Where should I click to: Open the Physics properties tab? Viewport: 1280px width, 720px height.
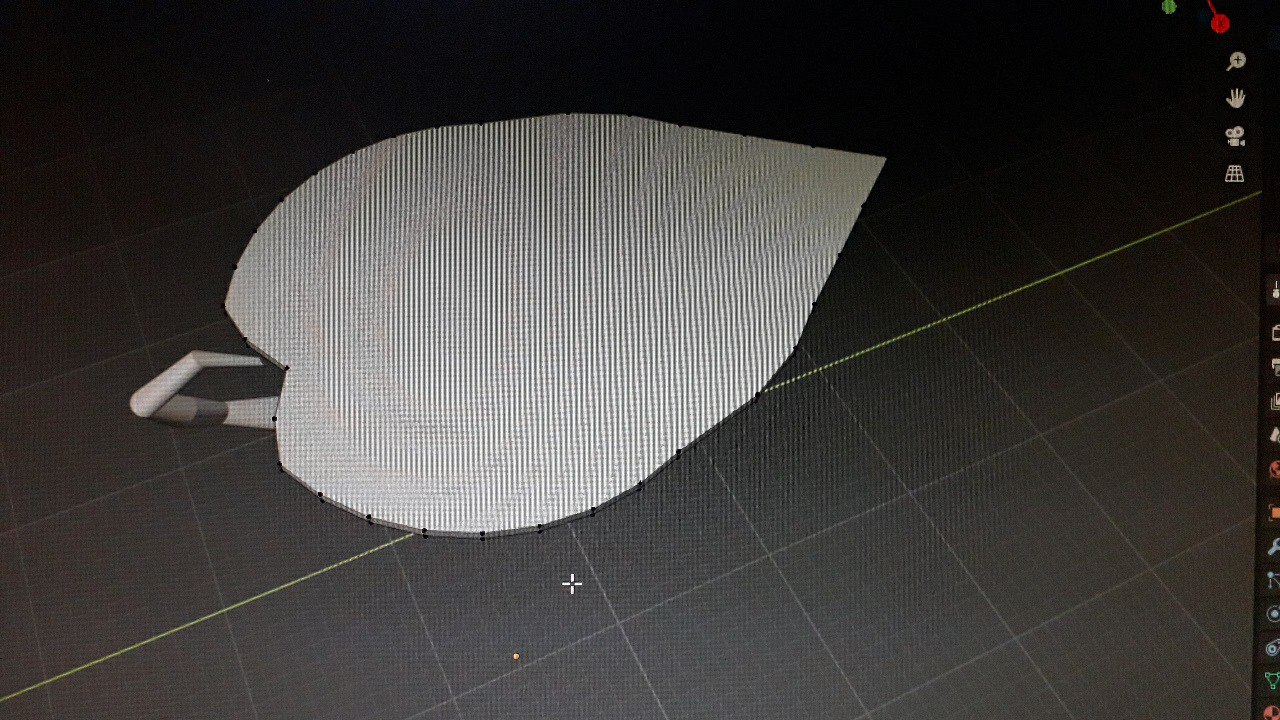tap(1275, 613)
